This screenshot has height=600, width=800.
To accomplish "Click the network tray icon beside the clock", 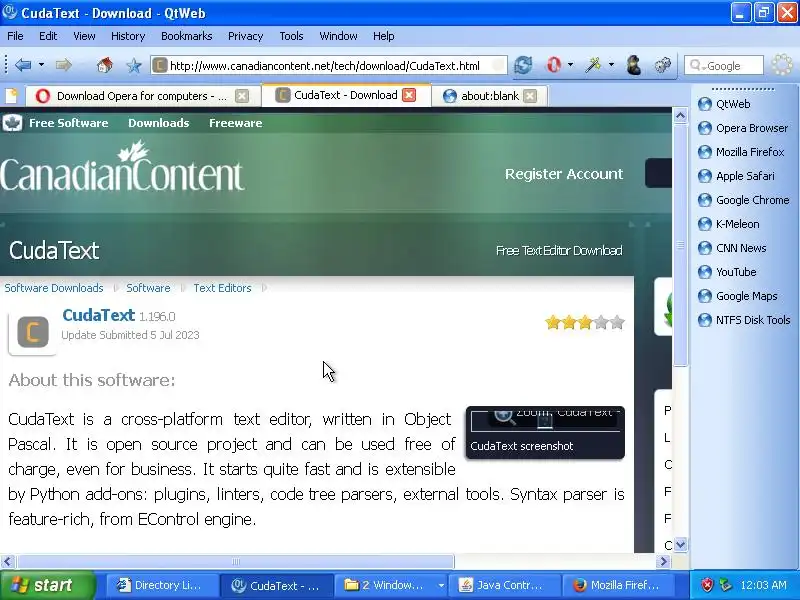I will tap(725, 585).
